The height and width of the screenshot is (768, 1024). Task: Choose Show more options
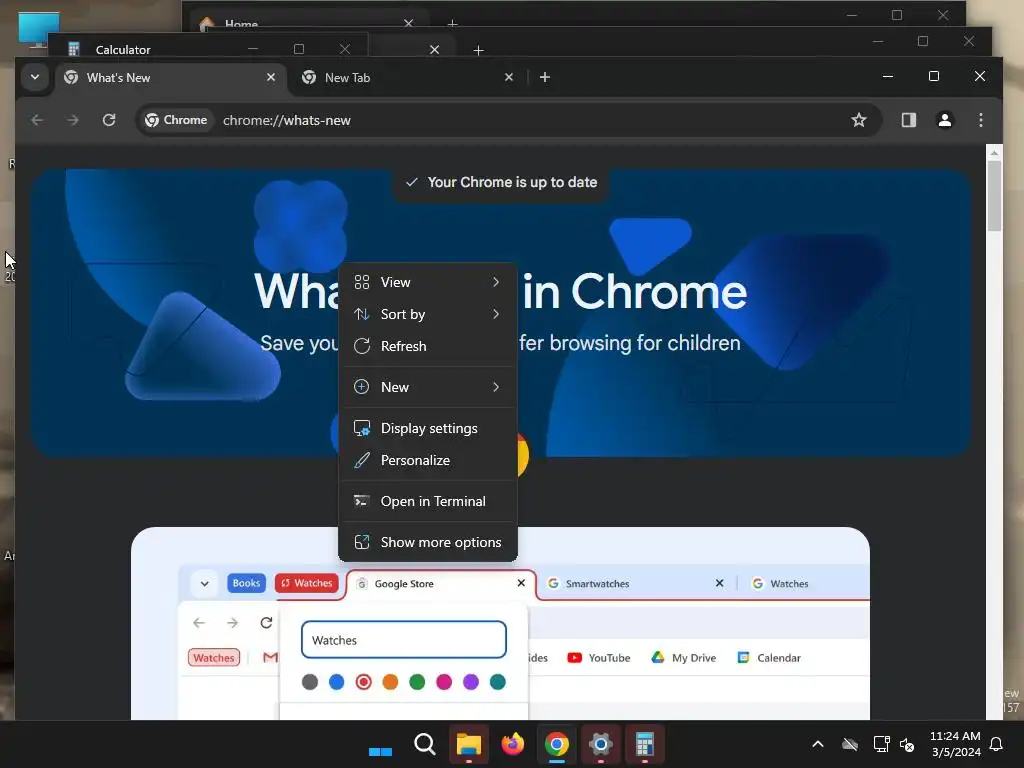click(x=428, y=542)
